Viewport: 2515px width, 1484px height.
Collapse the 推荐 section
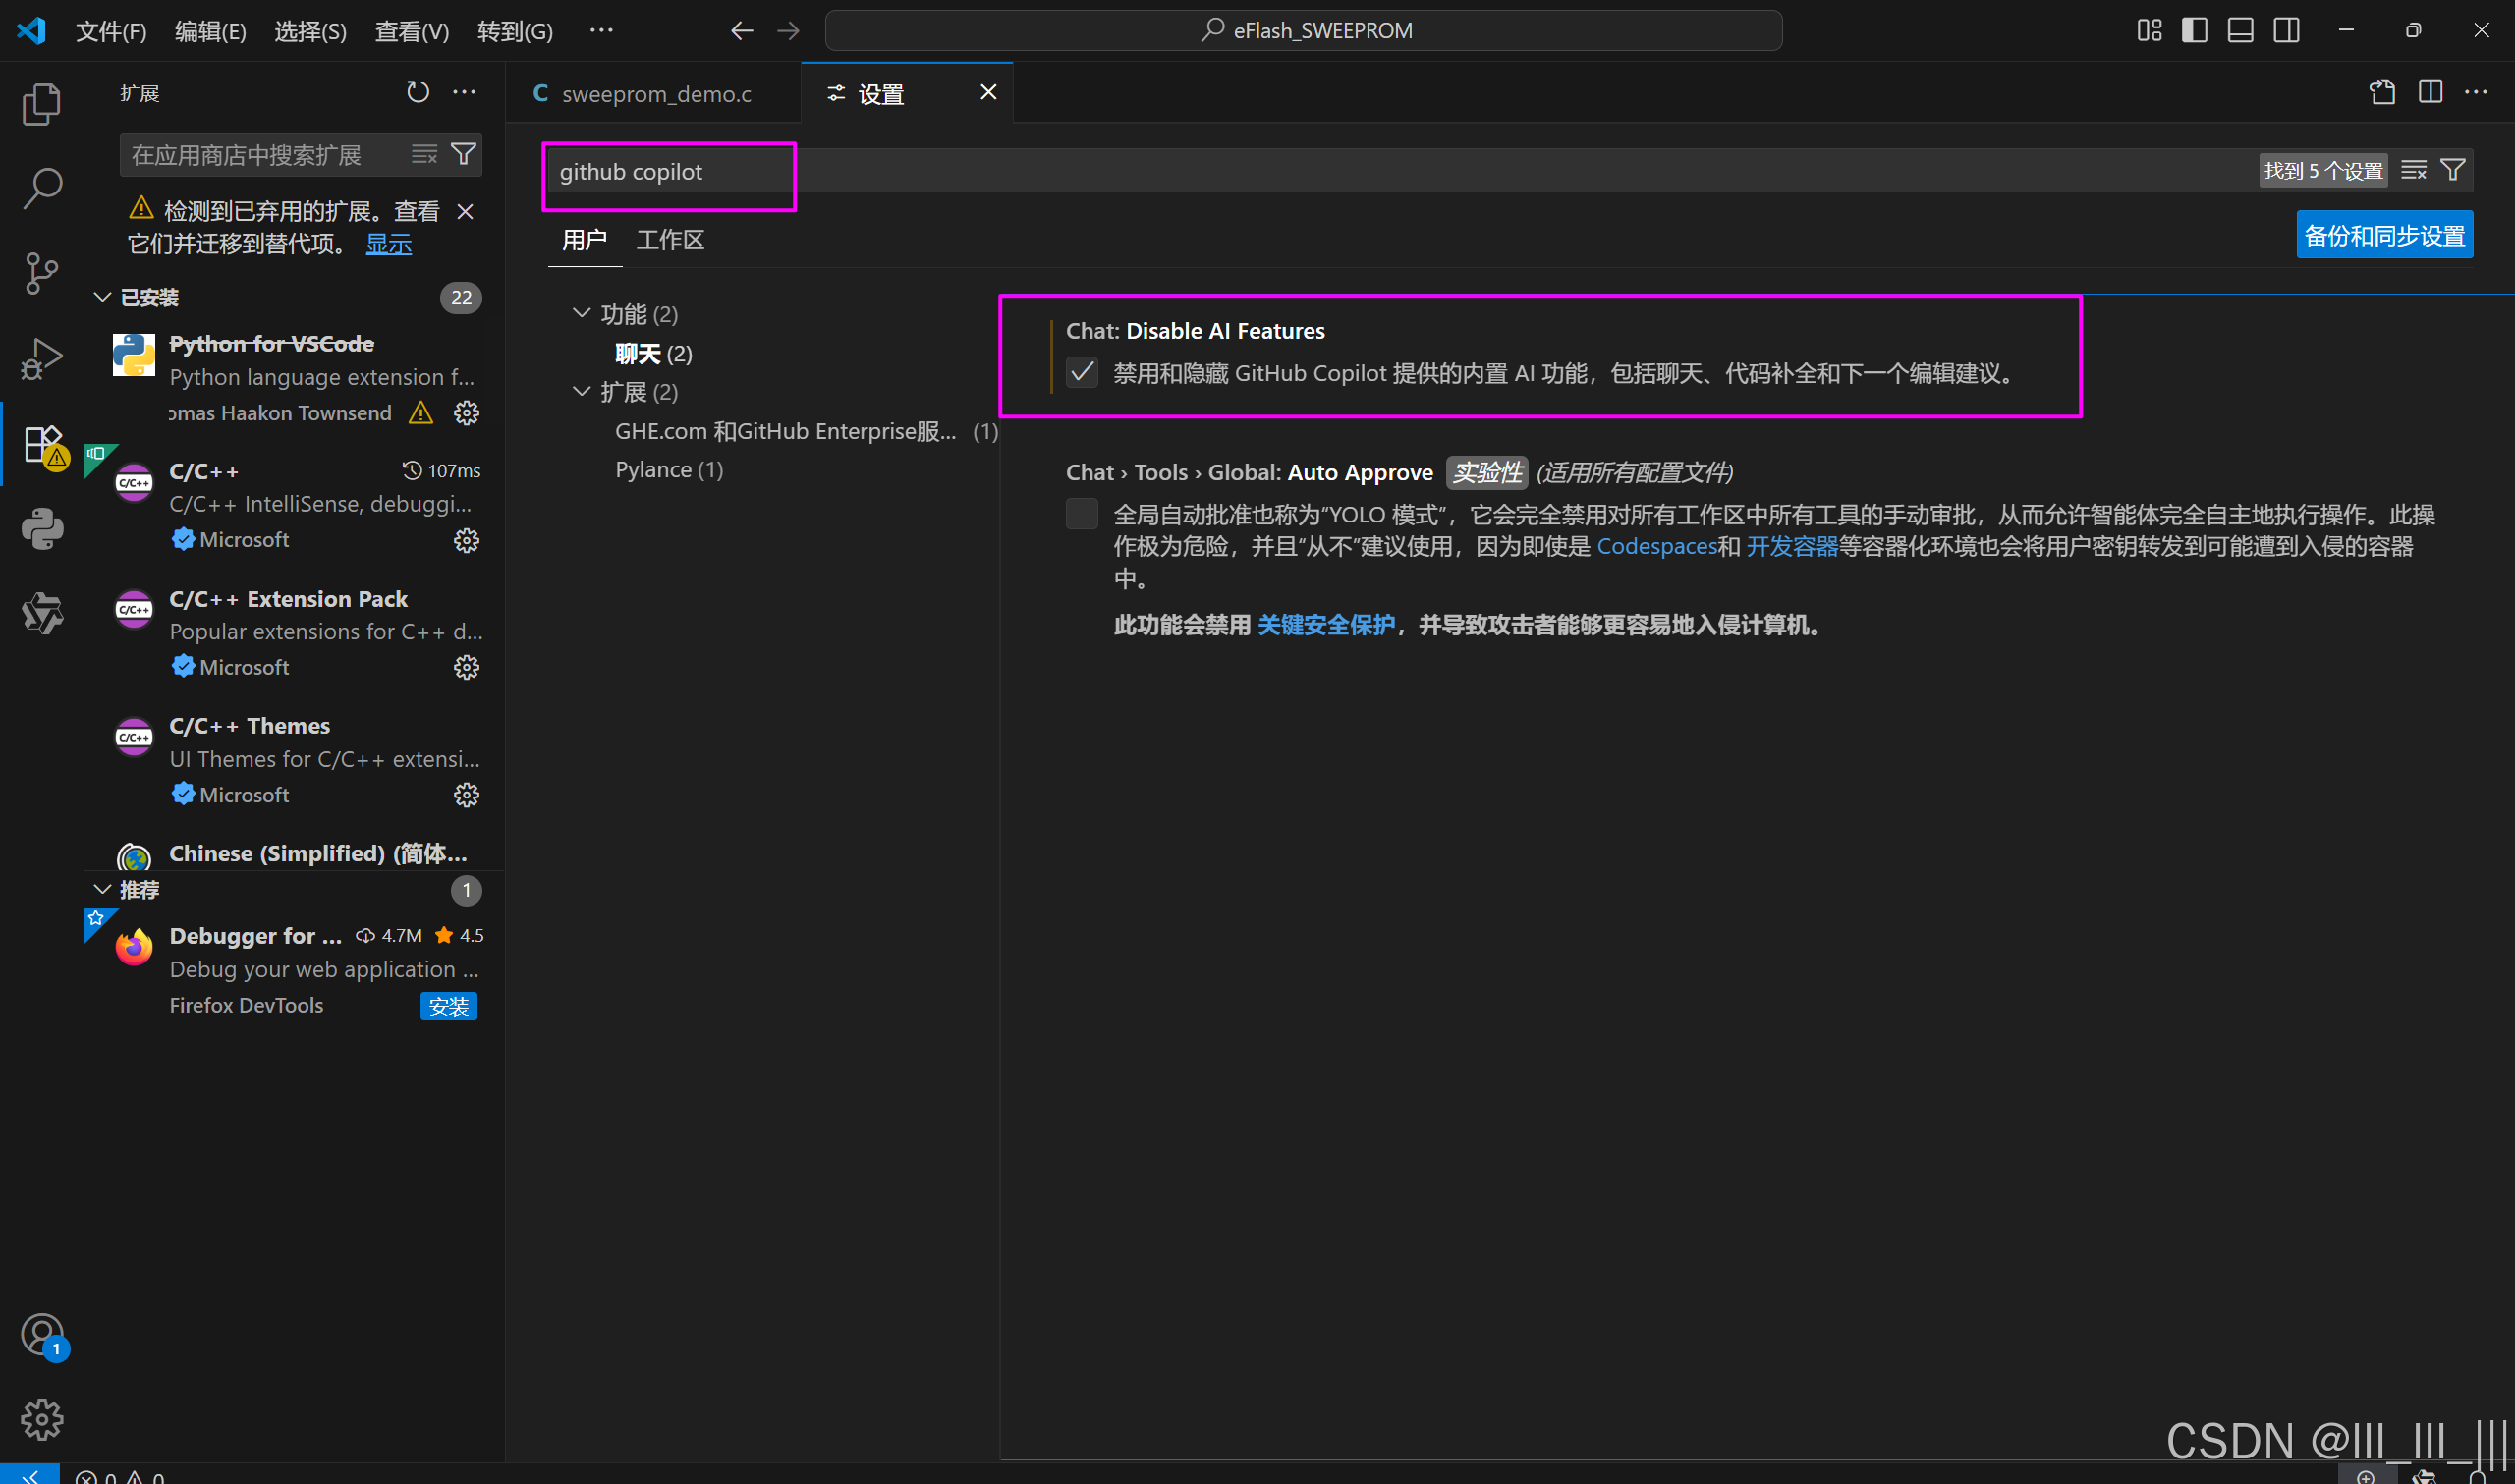(x=102, y=889)
